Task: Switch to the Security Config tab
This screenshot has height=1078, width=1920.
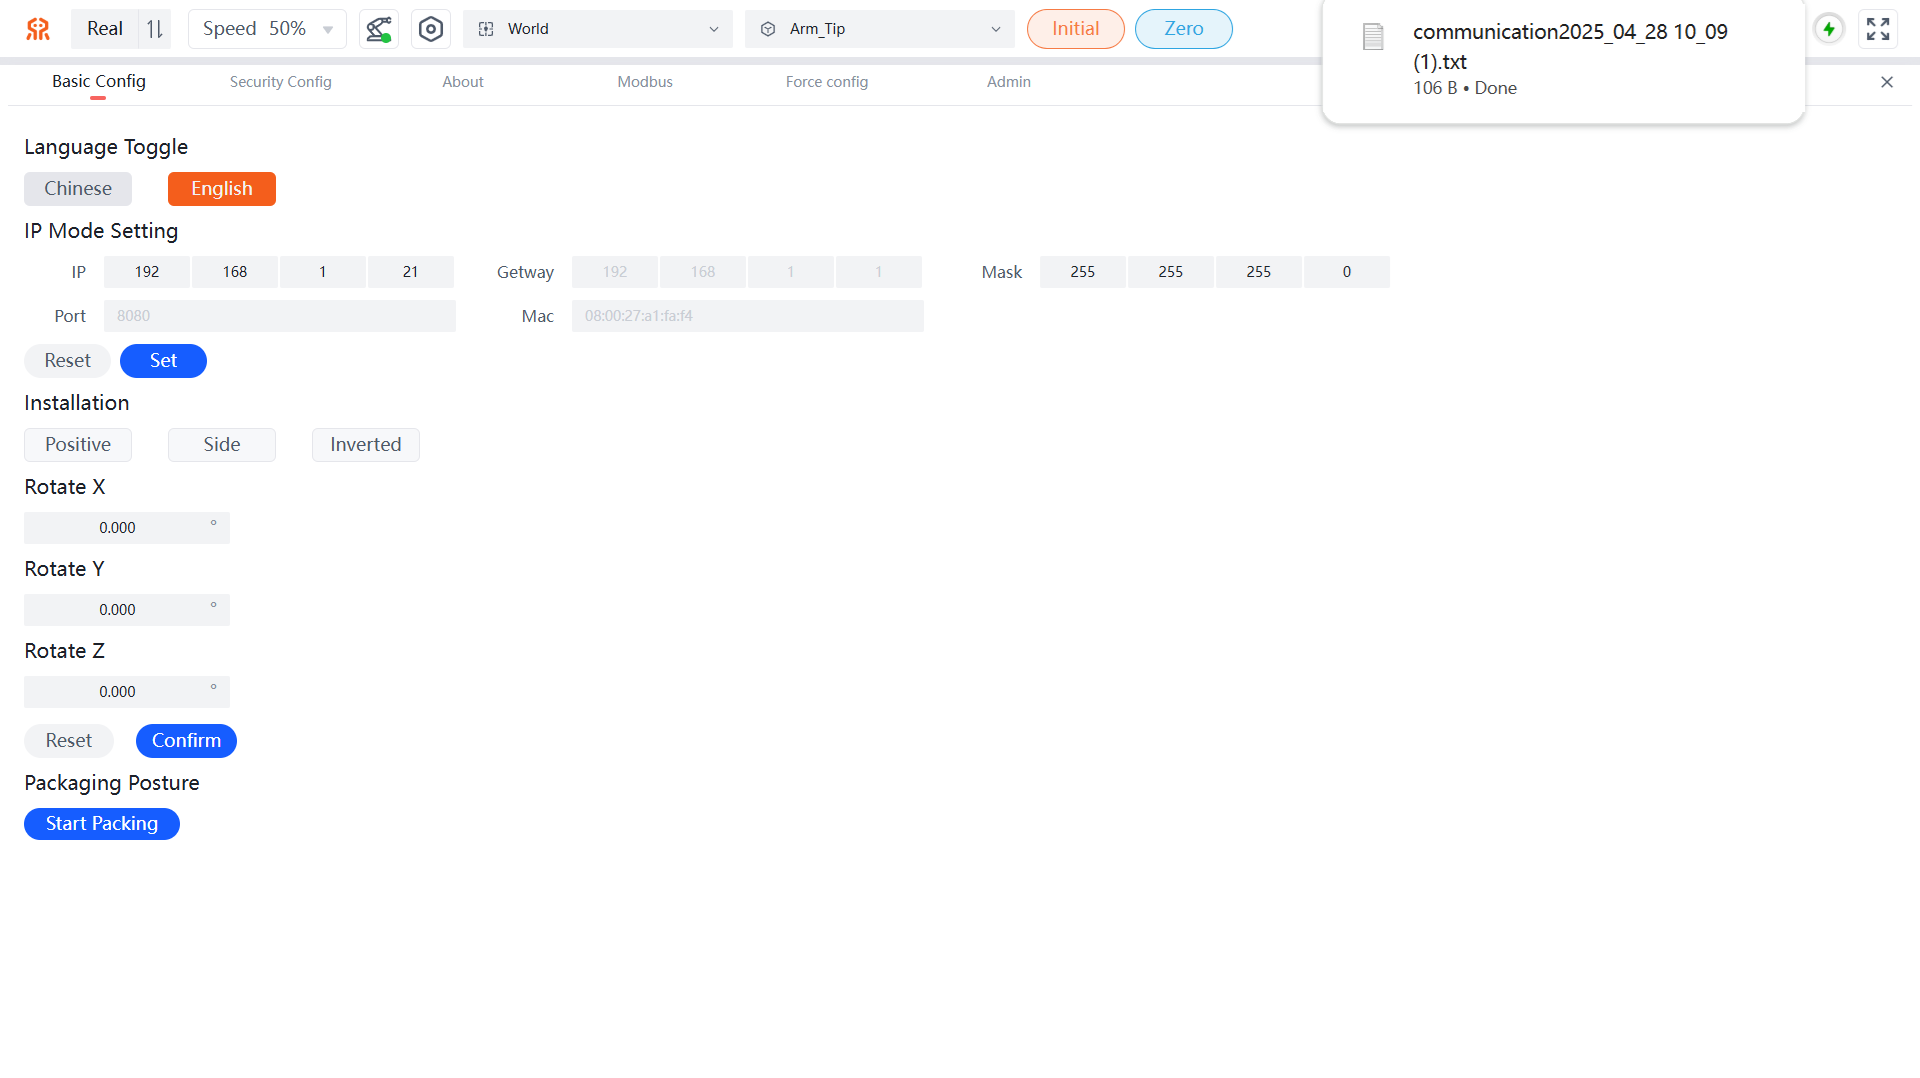Action: click(x=280, y=82)
